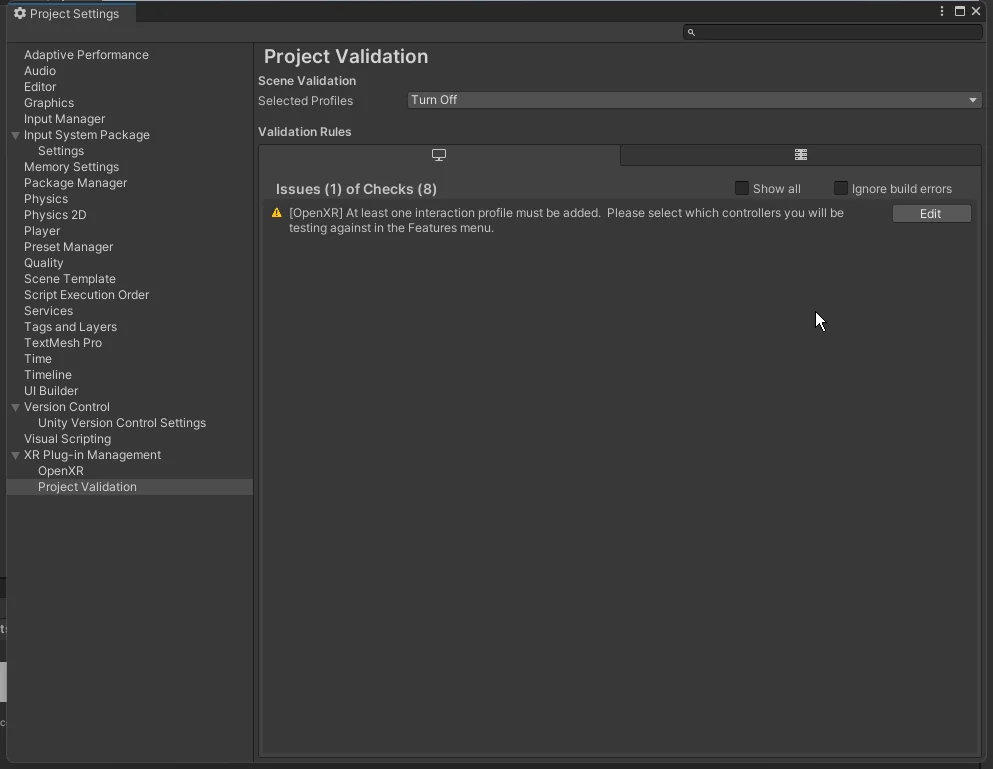993x769 pixels.
Task: Collapse the Version Control section
Action: (x=16, y=407)
